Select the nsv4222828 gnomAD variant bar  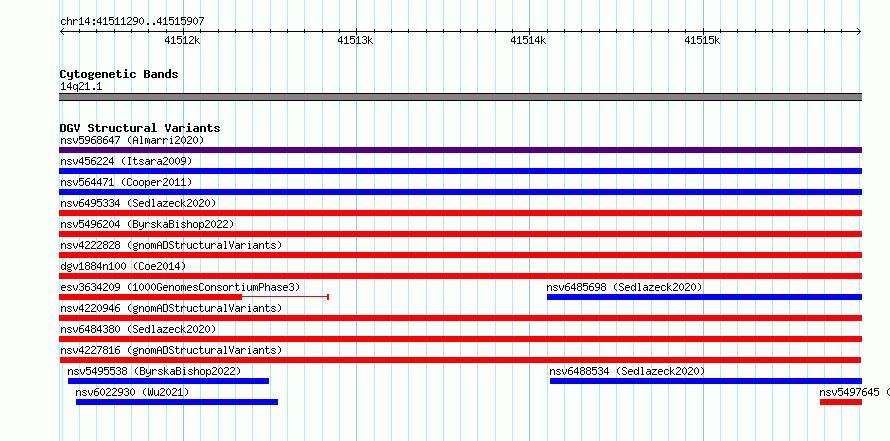[x=460, y=255]
